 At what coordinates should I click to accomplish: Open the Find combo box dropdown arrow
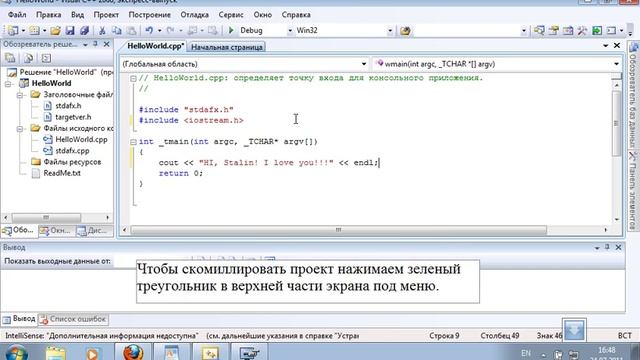coord(524,31)
